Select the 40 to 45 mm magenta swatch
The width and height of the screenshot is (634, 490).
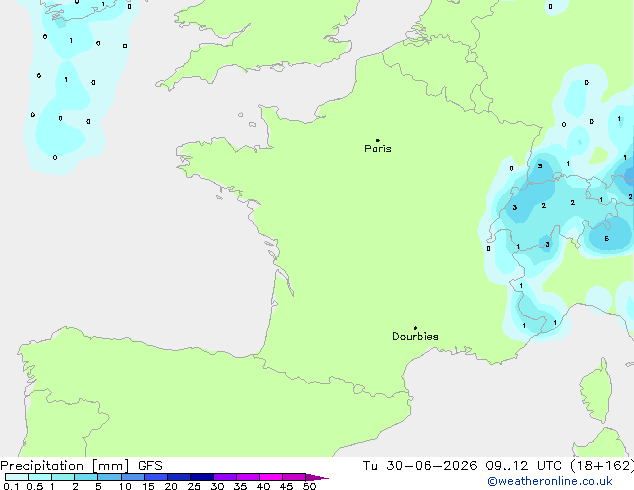271,477
